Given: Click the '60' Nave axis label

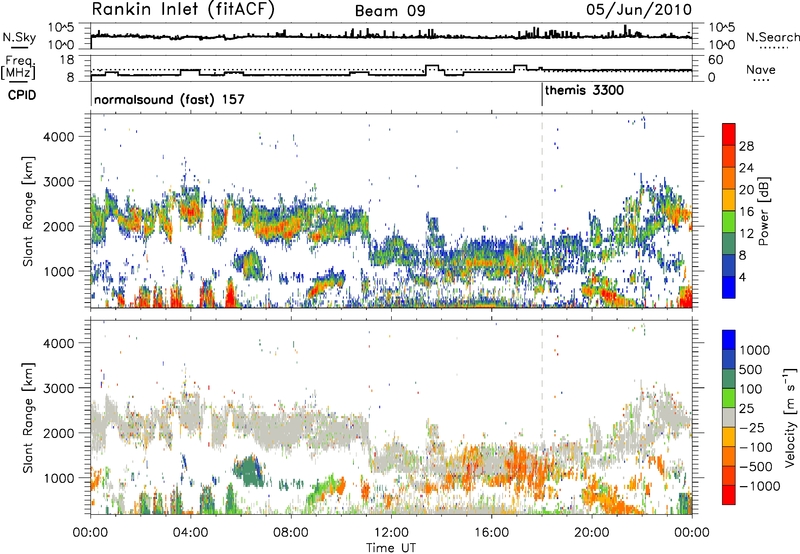Looking at the screenshot, I should point(715,60).
